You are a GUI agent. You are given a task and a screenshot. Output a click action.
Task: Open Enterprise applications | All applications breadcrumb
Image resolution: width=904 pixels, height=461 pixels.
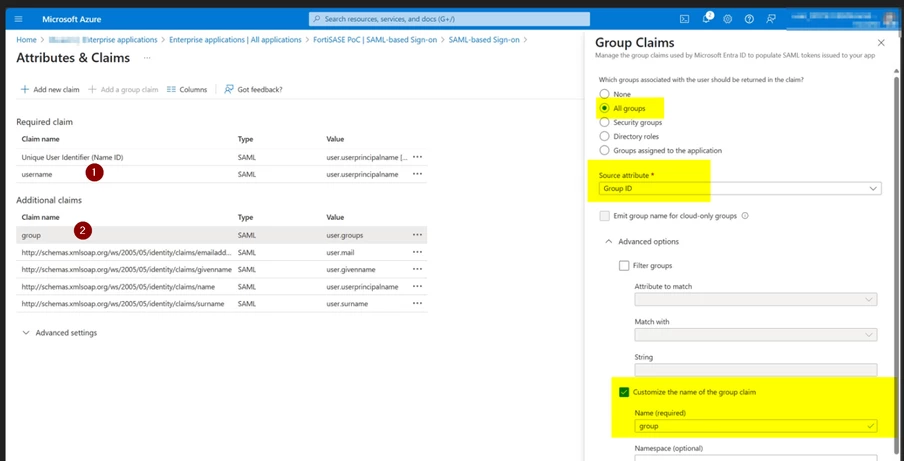point(235,40)
